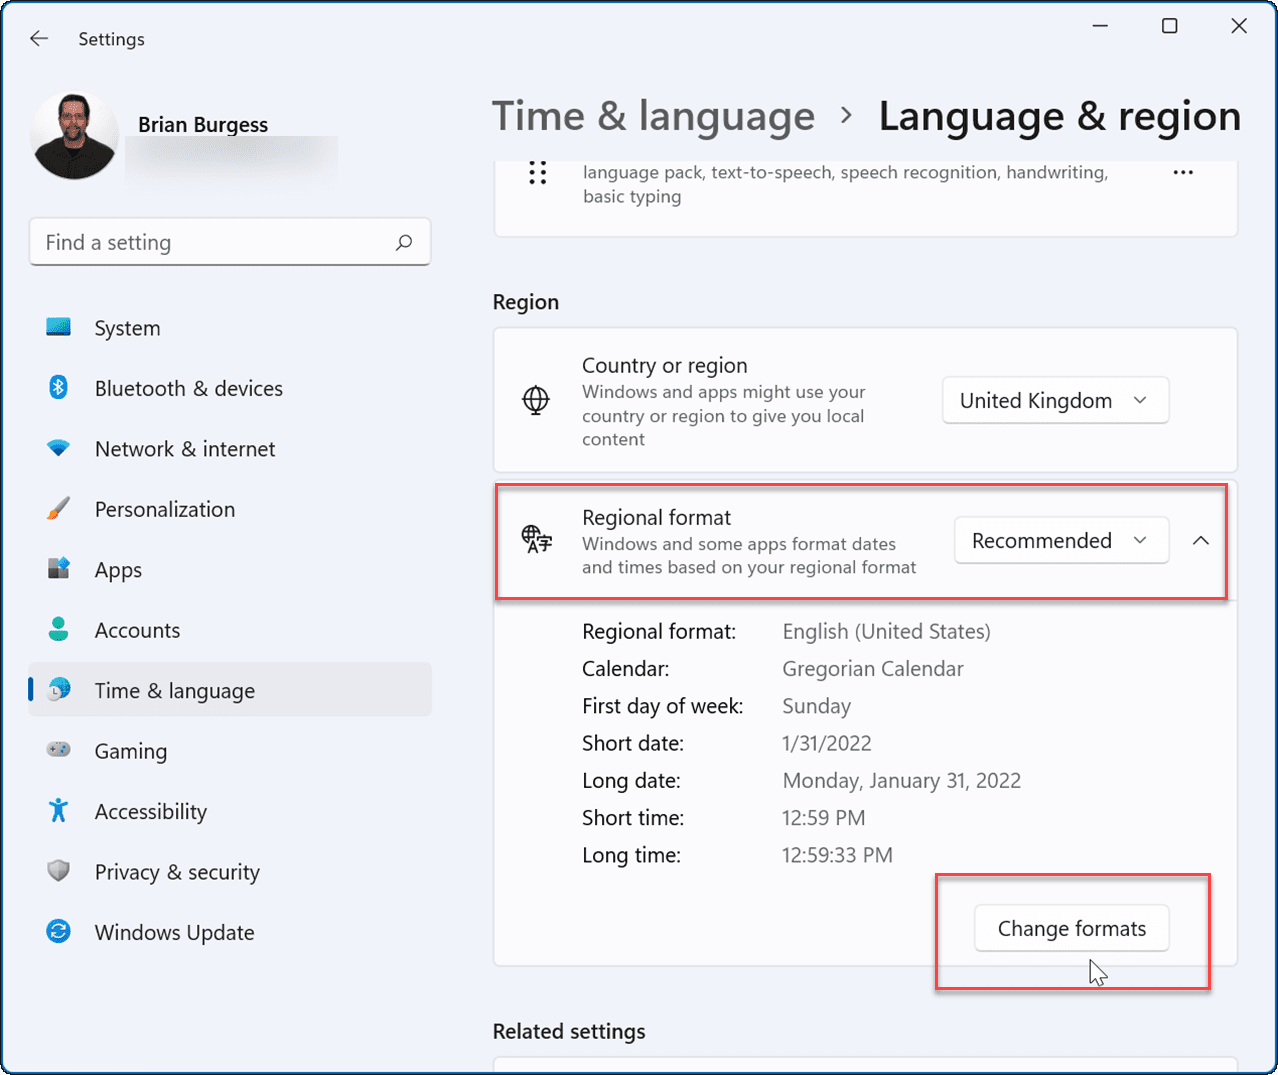Select Personalization in the sidebar
The width and height of the screenshot is (1278, 1075).
[x=164, y=509]
